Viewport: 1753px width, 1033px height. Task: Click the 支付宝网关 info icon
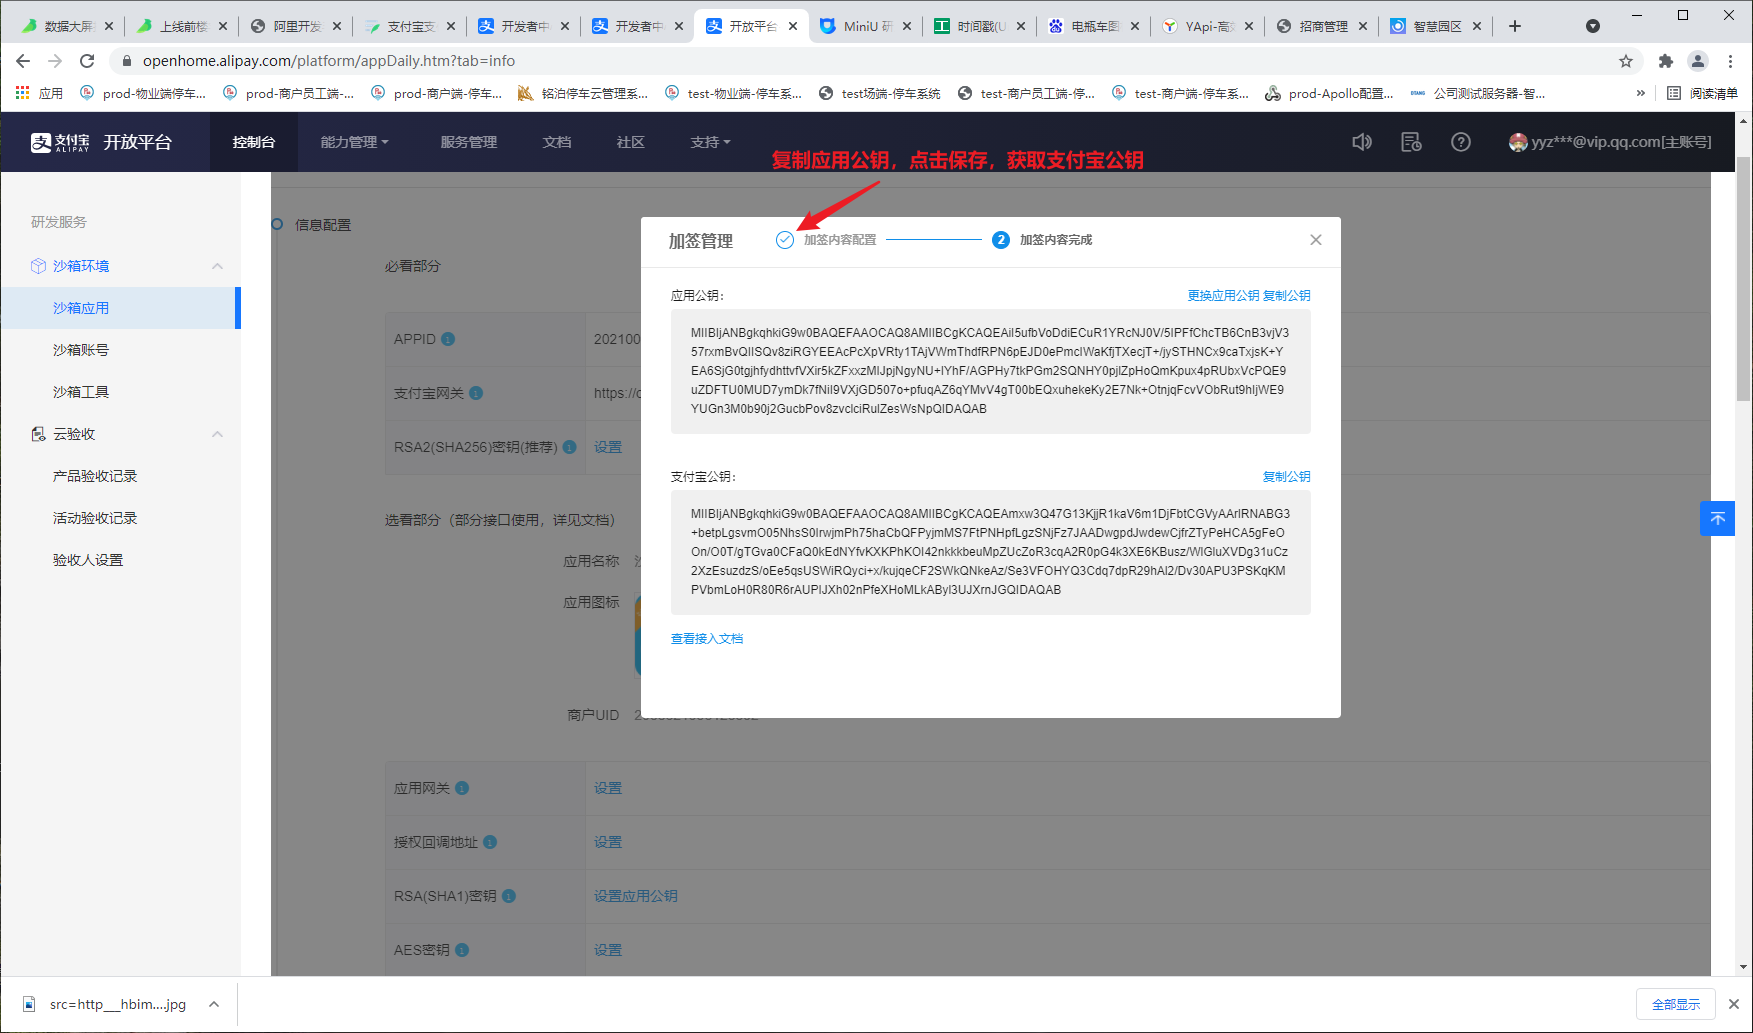[476, 393]
